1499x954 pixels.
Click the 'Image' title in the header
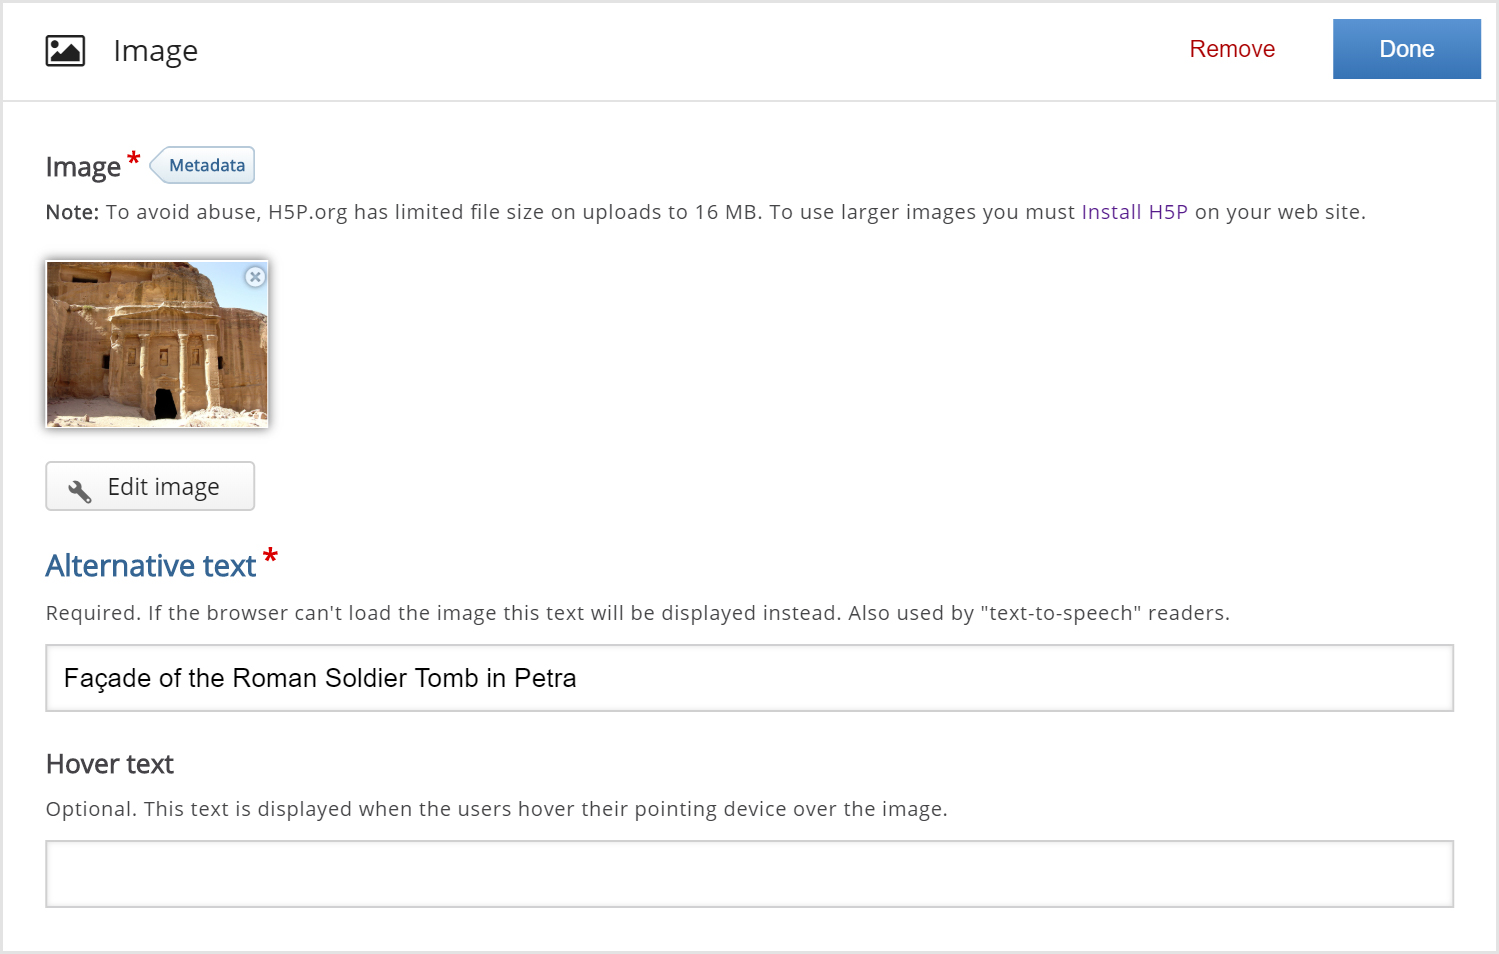click(155, 51)
